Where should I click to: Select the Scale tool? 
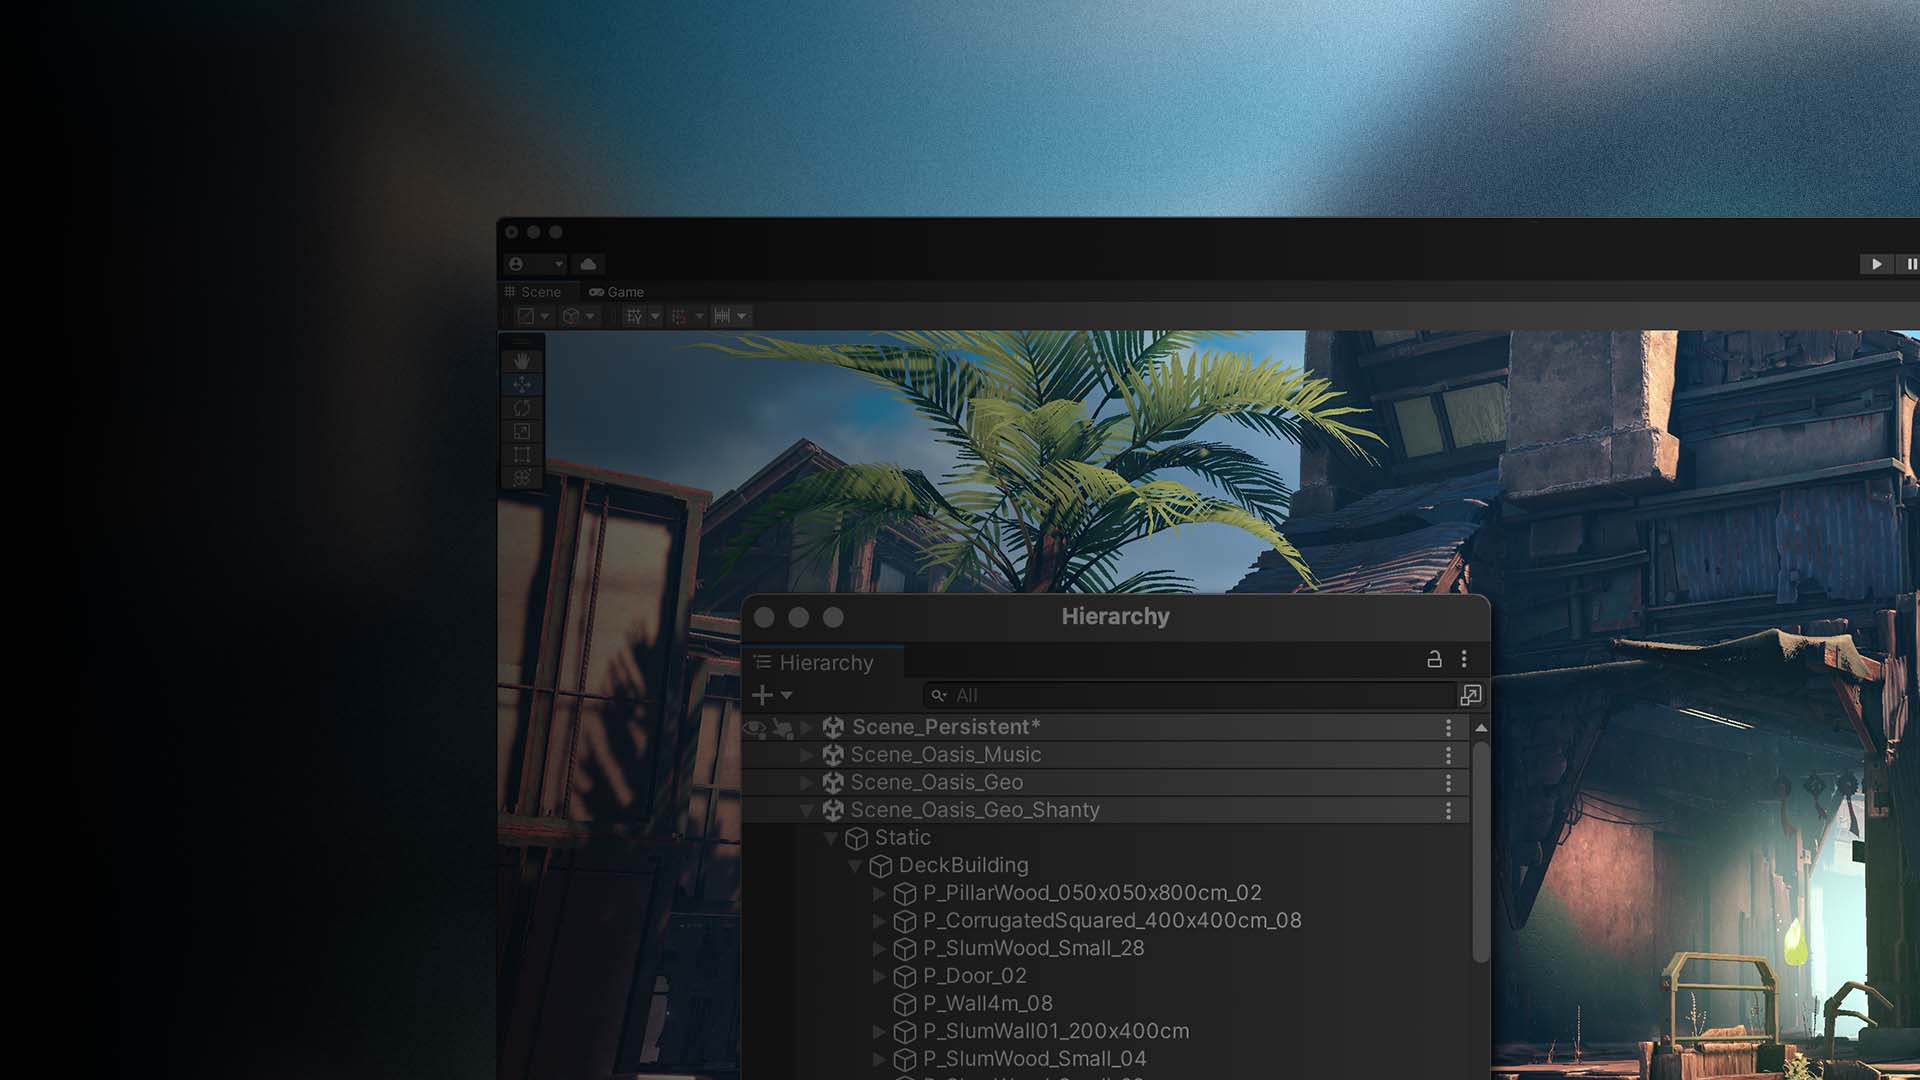524,433
